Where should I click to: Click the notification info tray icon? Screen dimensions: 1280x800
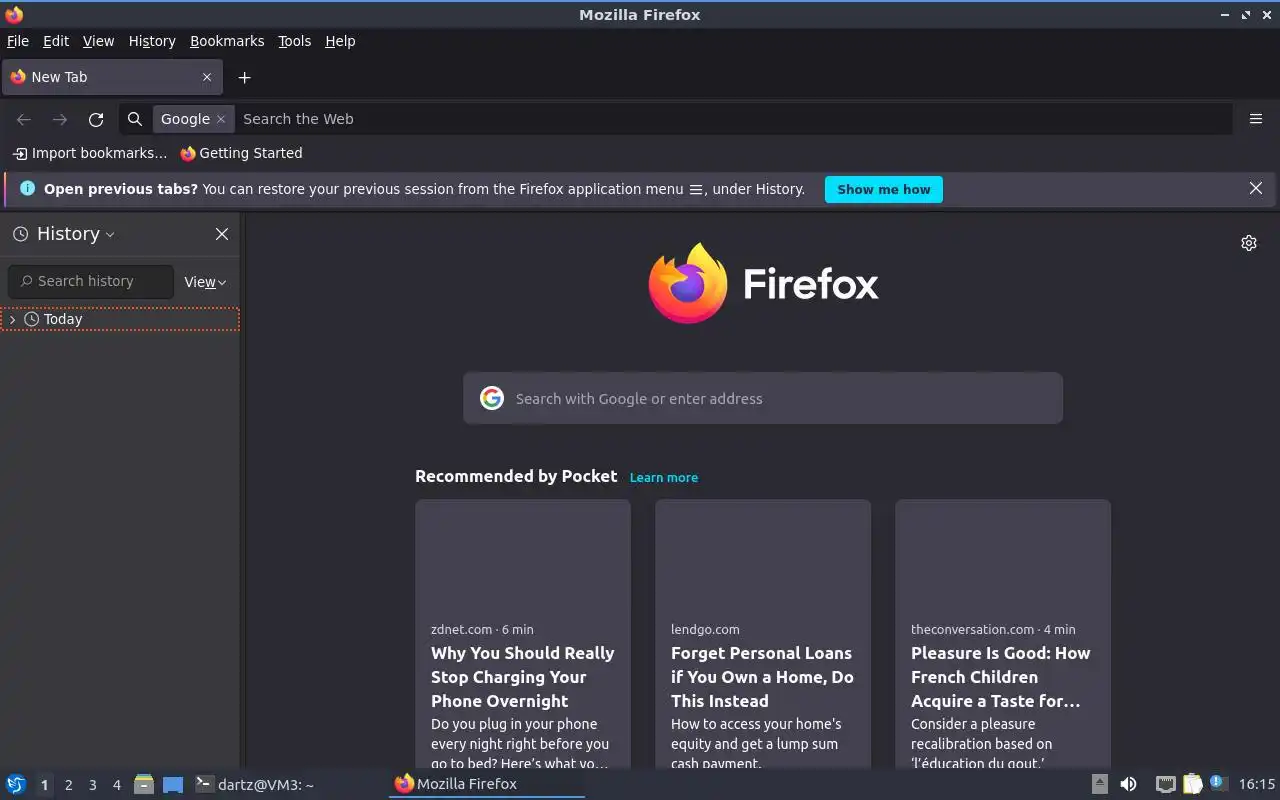tap(1217, 783)
